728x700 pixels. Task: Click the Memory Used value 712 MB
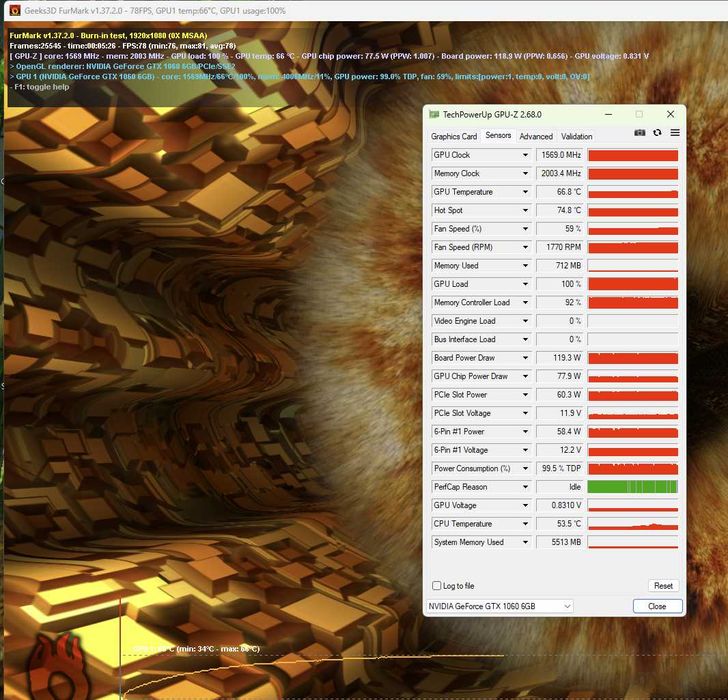tap(560, 266)
